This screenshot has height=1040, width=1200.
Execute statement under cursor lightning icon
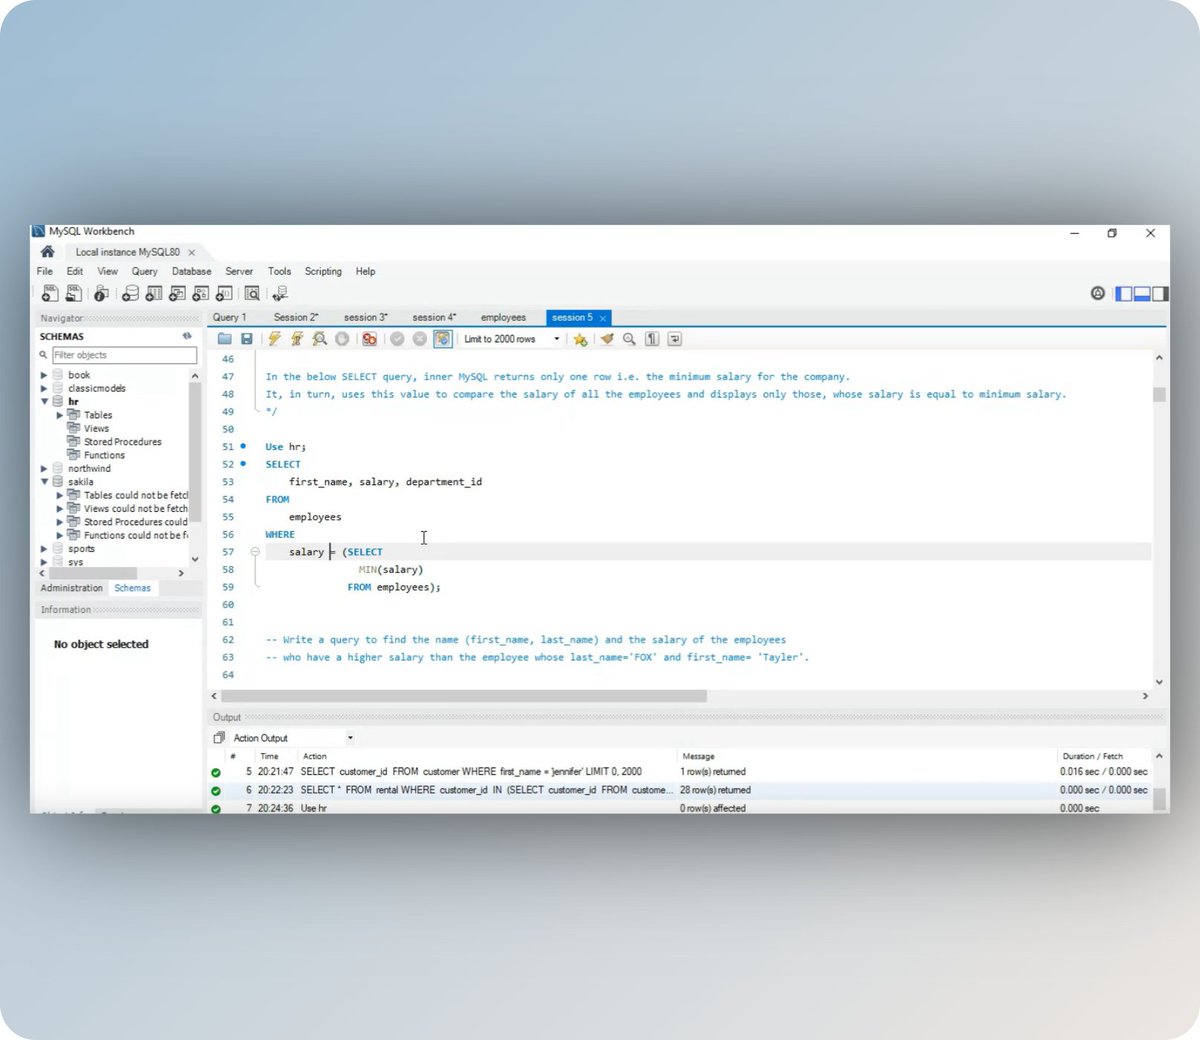297,339
